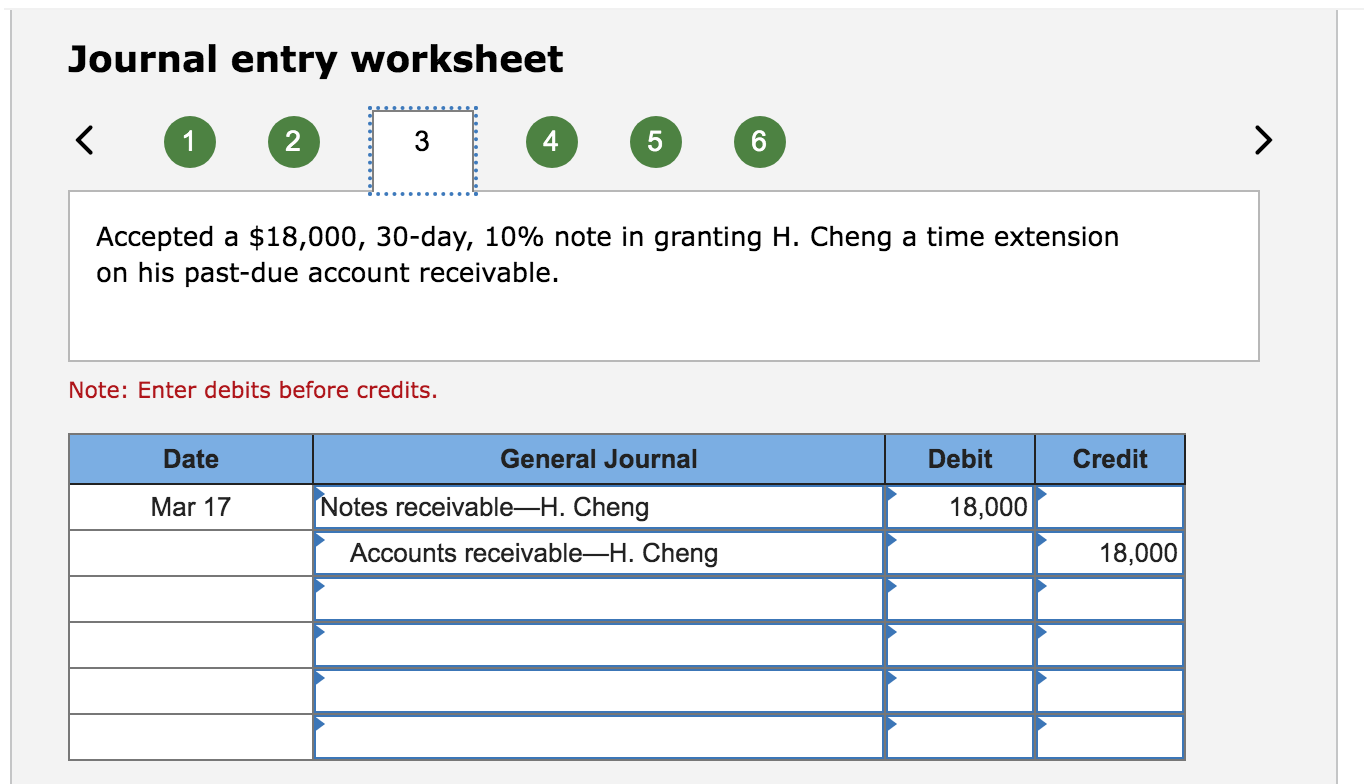Go to journal entry step 6
This screenshot has height=784, width=1364.
pyautogui.click(x=759, y=142)
